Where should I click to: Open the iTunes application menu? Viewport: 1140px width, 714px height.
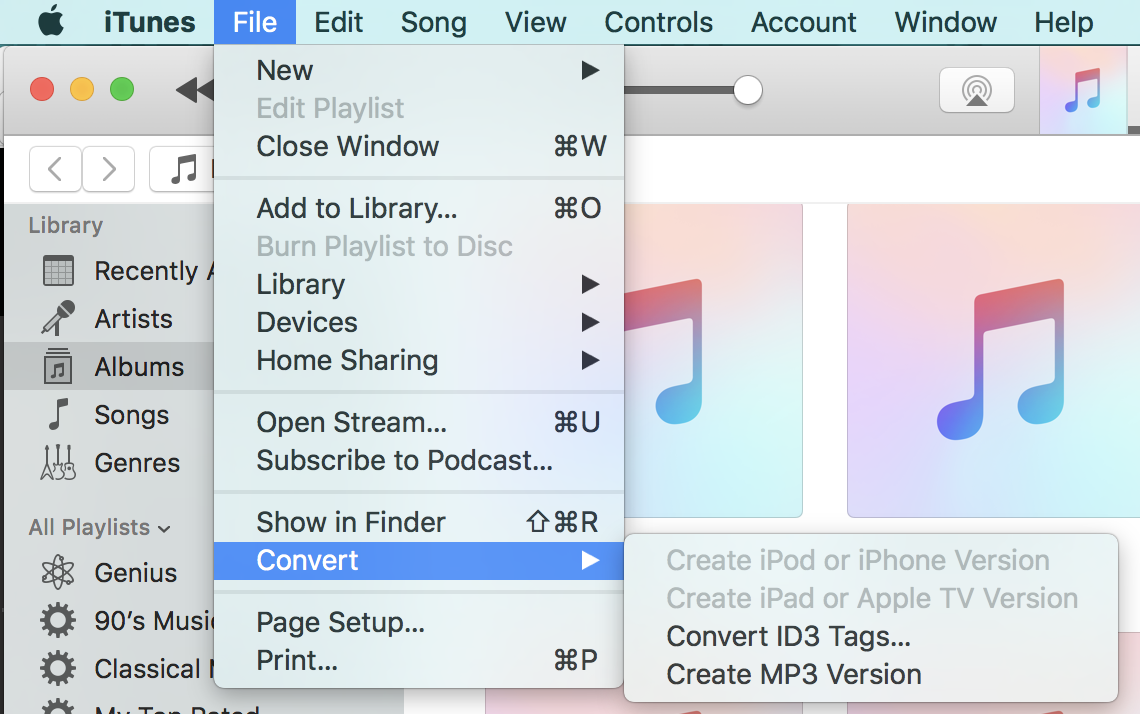click(x=149, y=22)
